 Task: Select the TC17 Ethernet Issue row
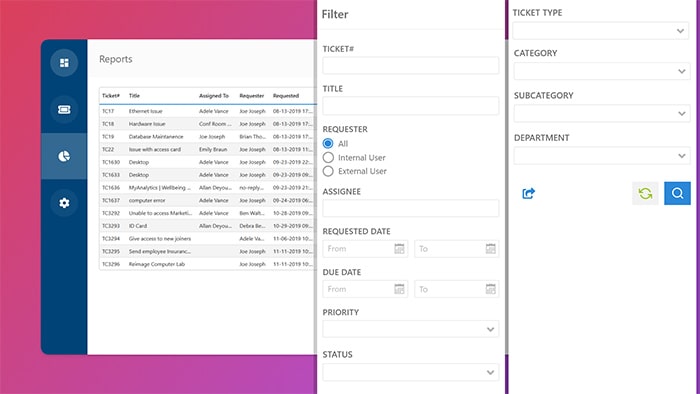pyautogui.click(x=208, y=111)
